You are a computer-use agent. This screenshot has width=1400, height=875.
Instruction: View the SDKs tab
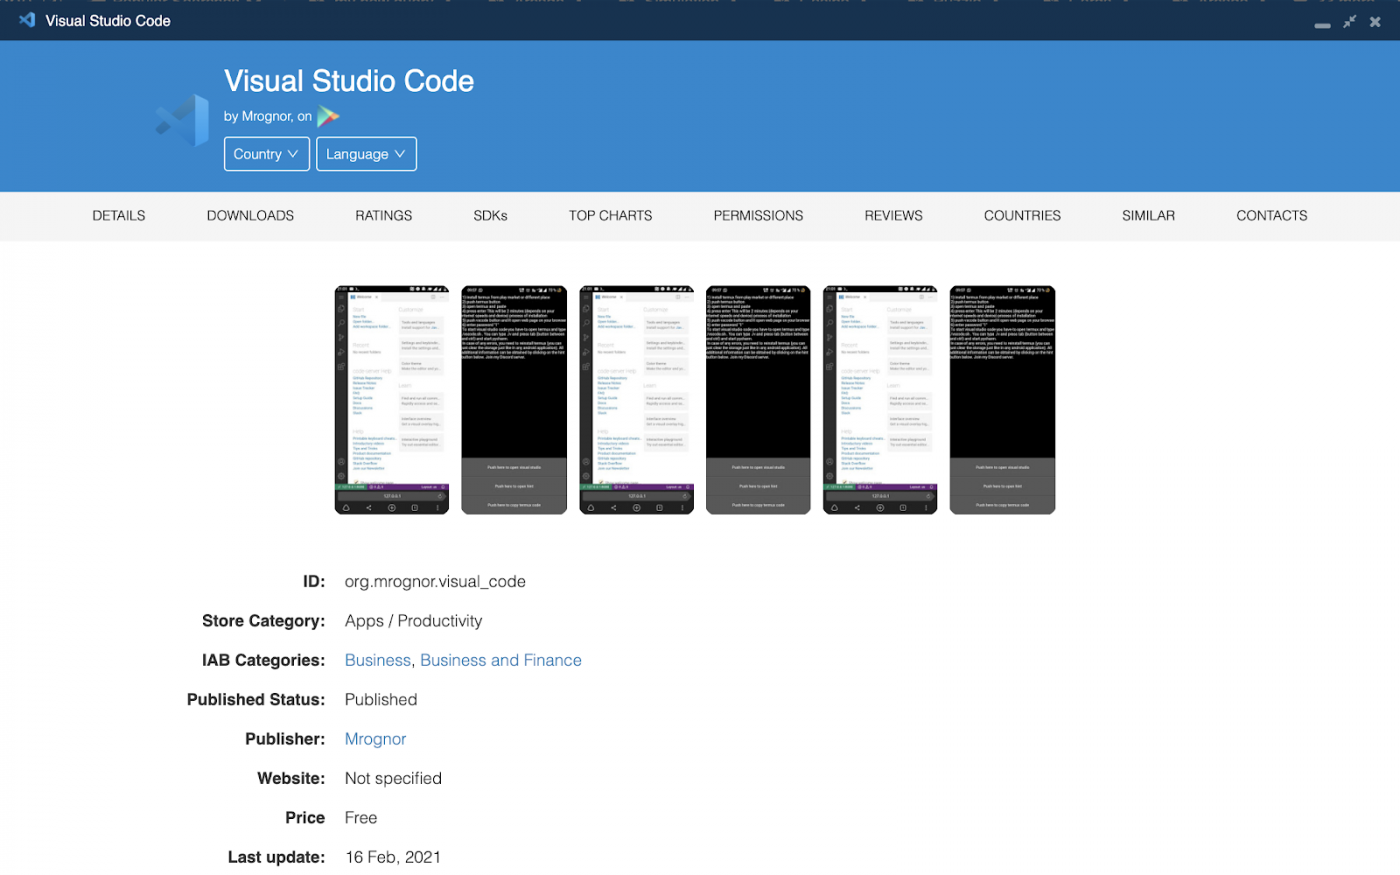coord(490,215)
